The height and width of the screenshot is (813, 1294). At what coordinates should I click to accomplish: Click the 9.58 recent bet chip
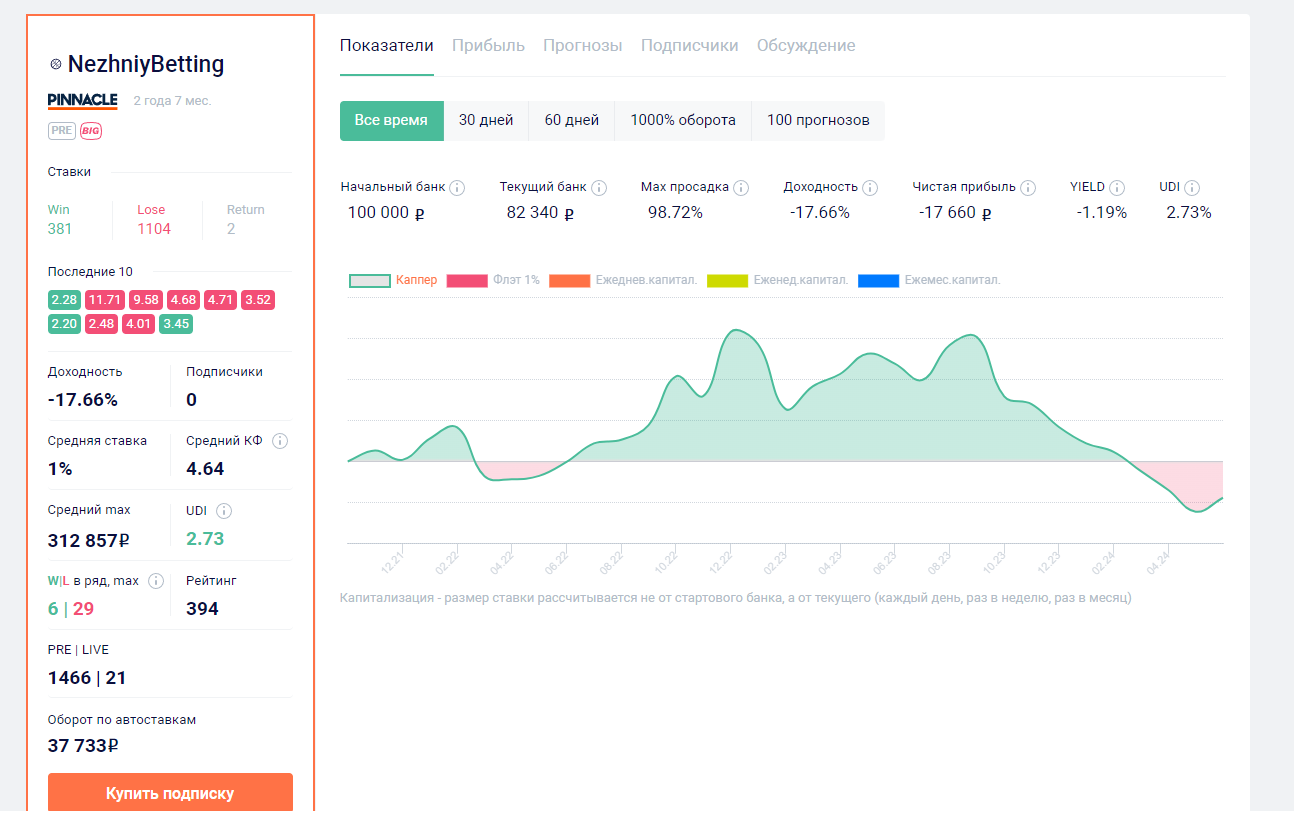click(x=146, y=300)
